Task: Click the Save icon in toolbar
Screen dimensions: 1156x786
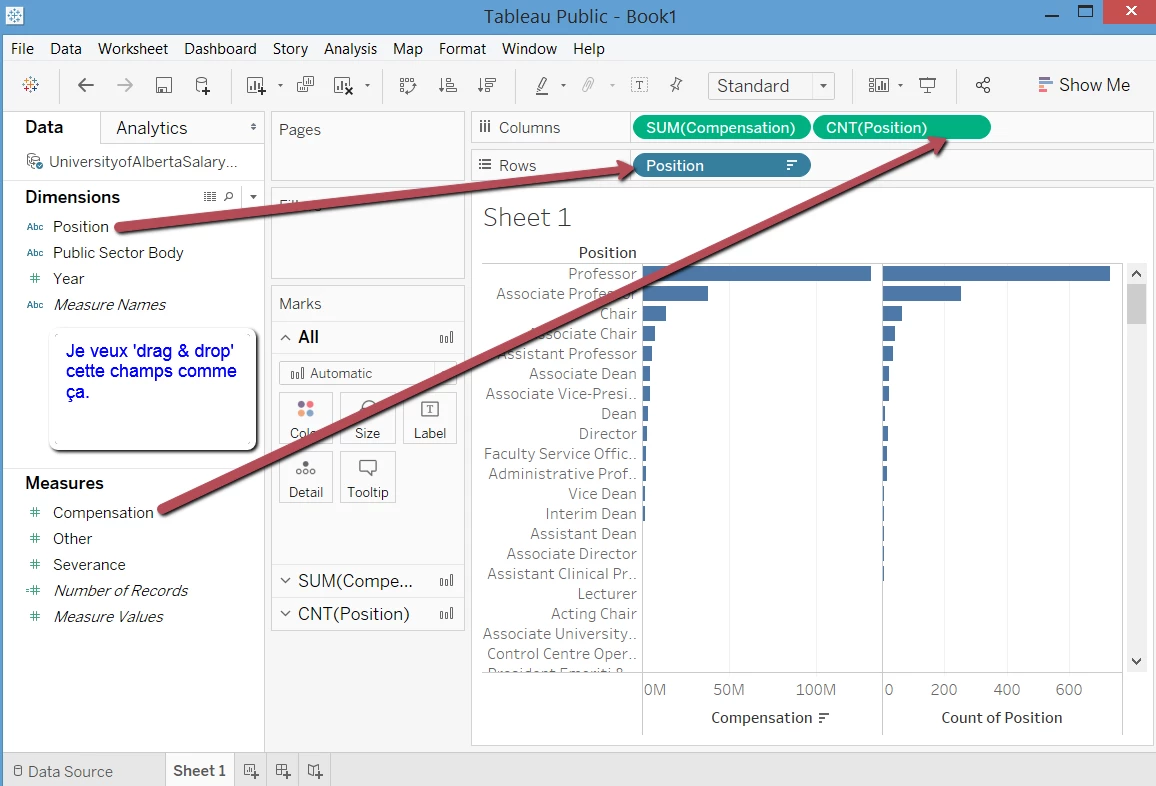Action: pos(164,85)
